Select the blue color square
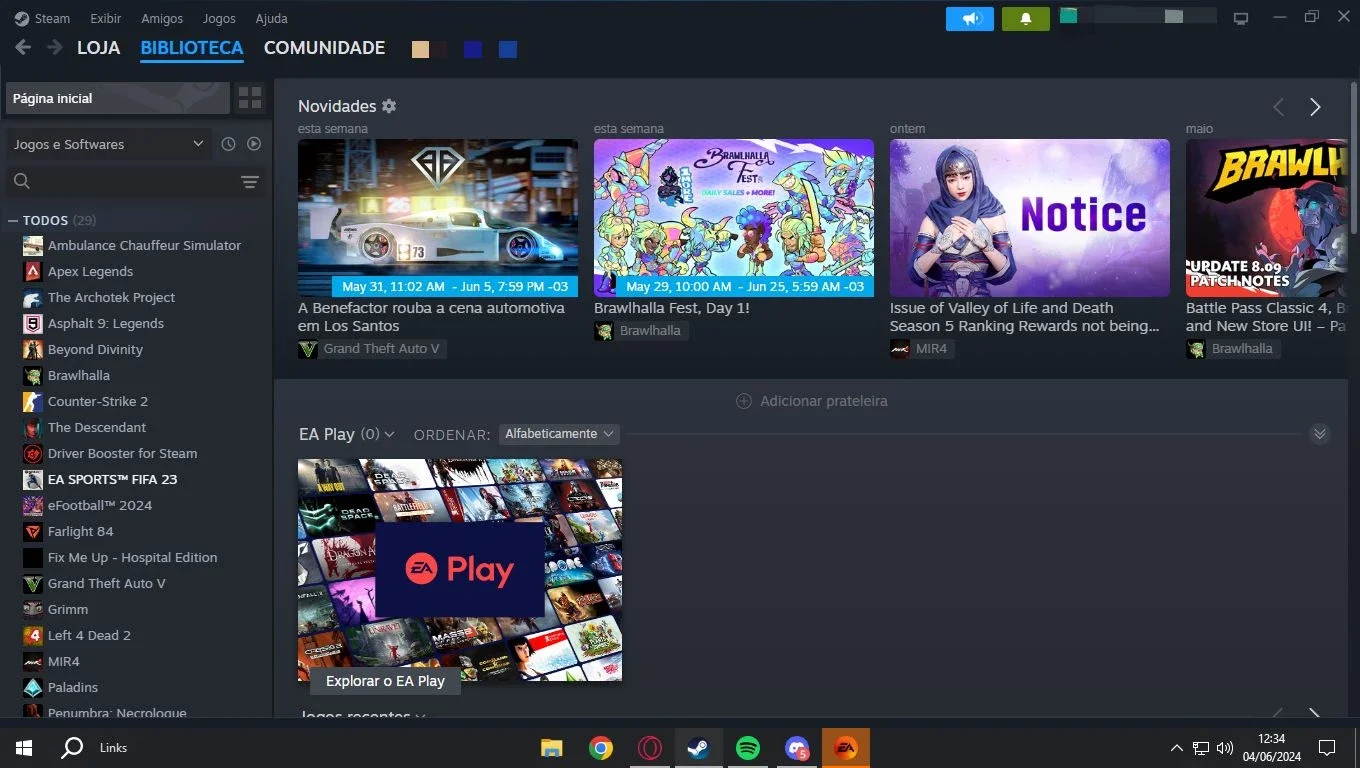The height and width of the screenshot is (768, 1360). [x=508, y=49]
